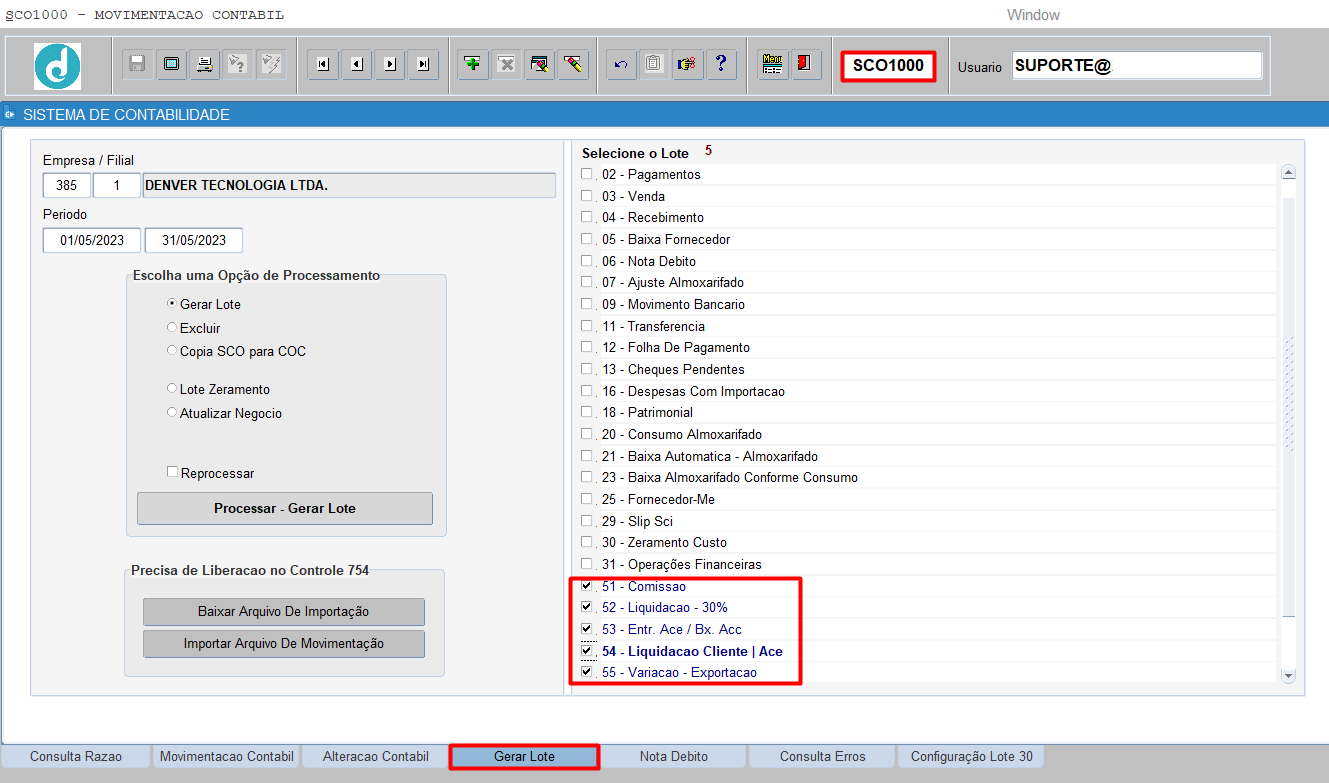Select the Gerar Lote radio option
Image resolution: width=1329 pixels, height=783 pixels.
(x=172, y=304)
